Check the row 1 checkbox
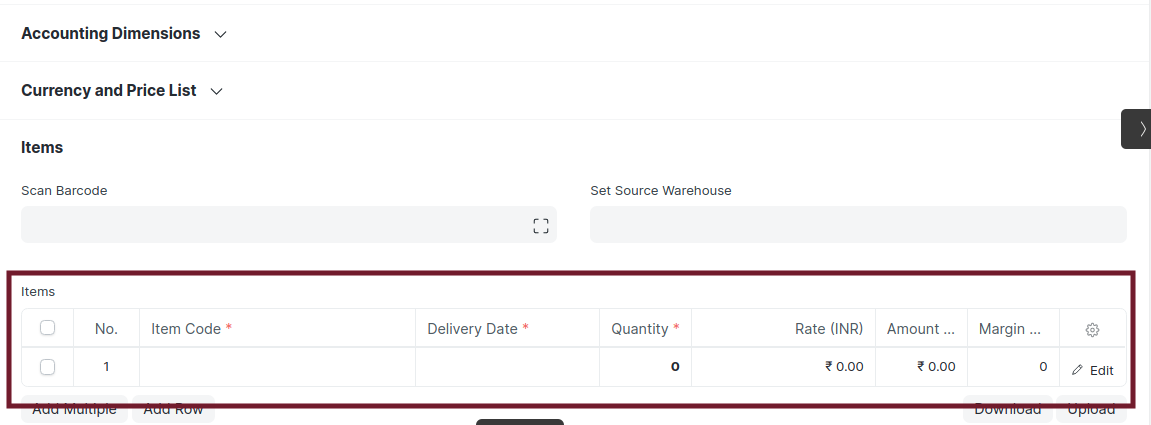The width and height of the screenshot is (1151, 425). point(48,366)
